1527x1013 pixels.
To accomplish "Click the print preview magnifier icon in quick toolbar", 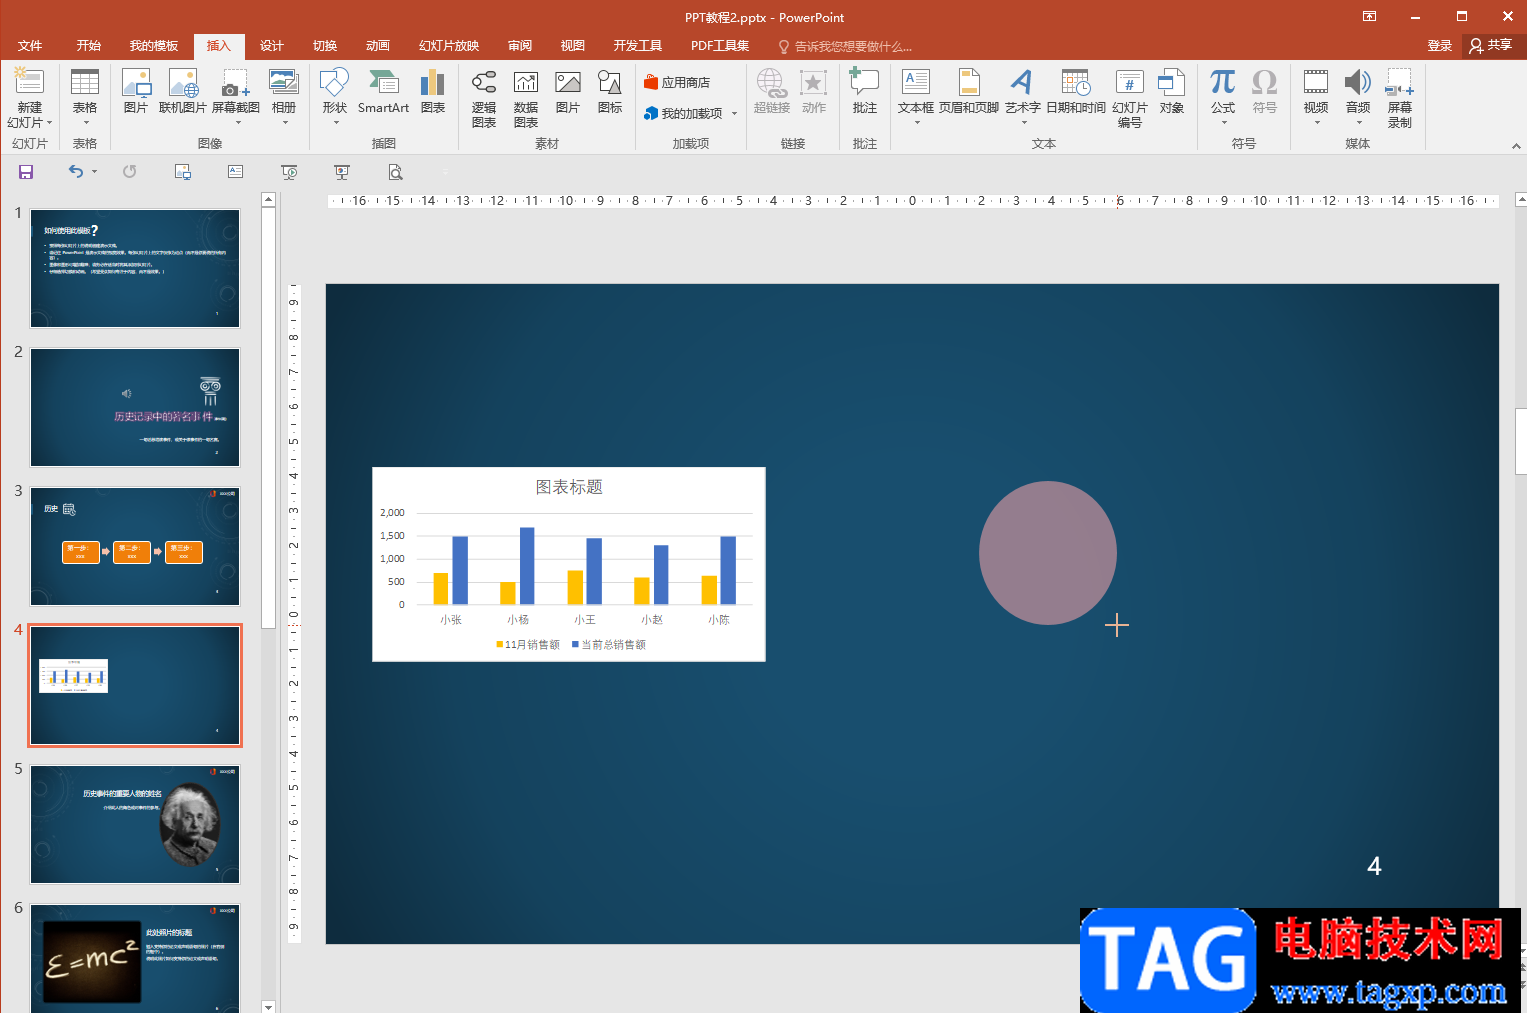I will 396,172.
